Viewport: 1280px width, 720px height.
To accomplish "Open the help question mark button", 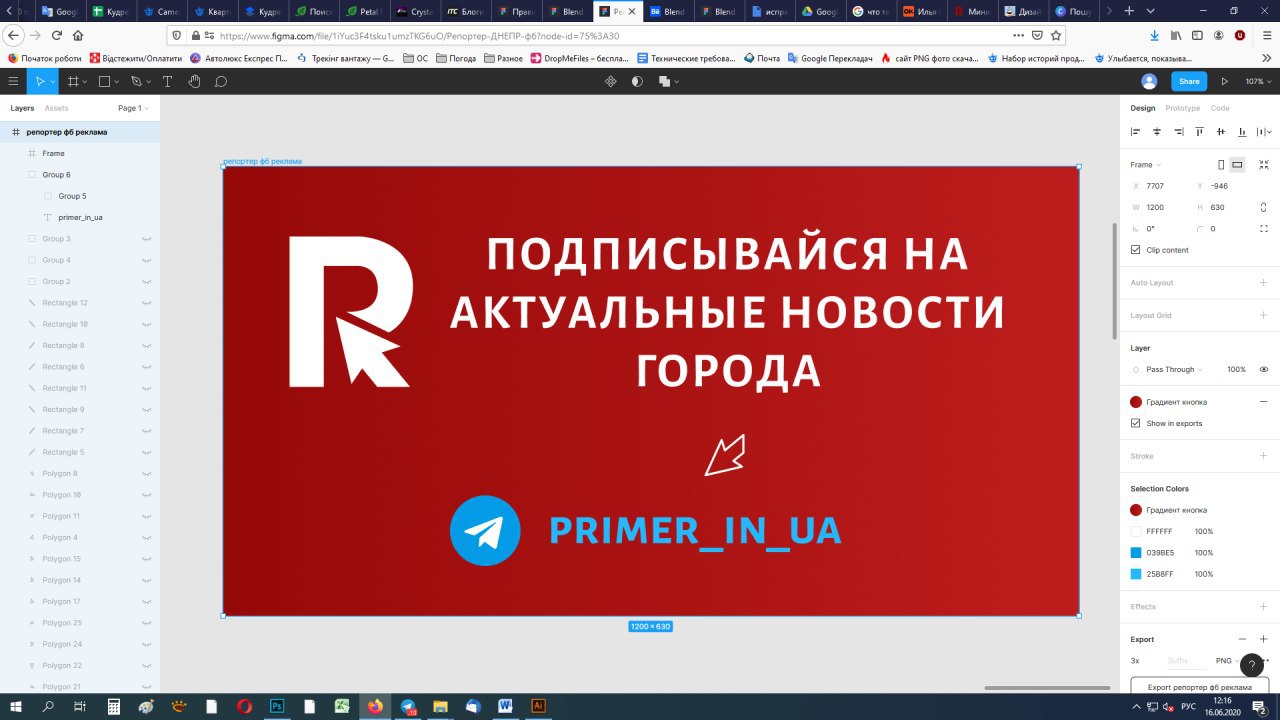I will pos(1252,665).
